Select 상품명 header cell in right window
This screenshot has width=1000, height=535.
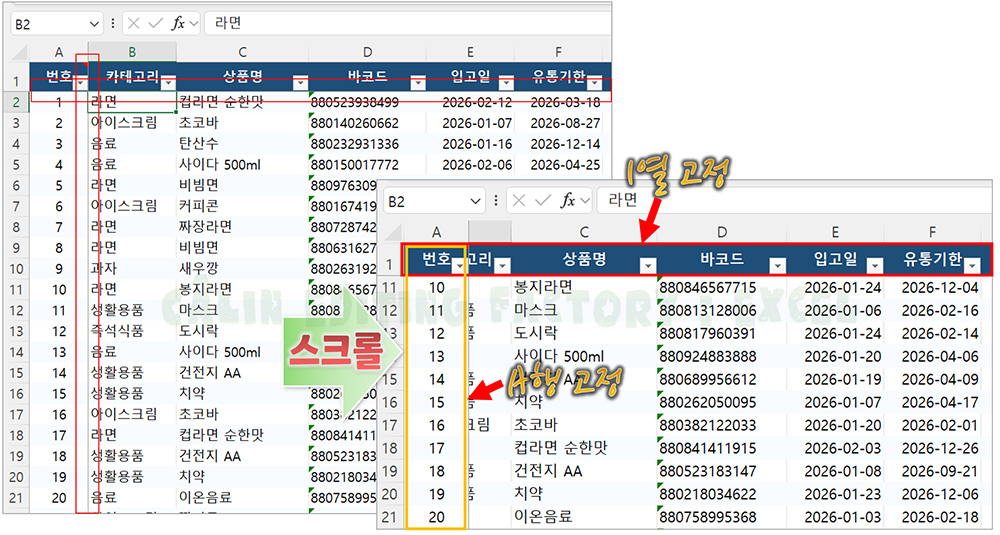point(584,260)
